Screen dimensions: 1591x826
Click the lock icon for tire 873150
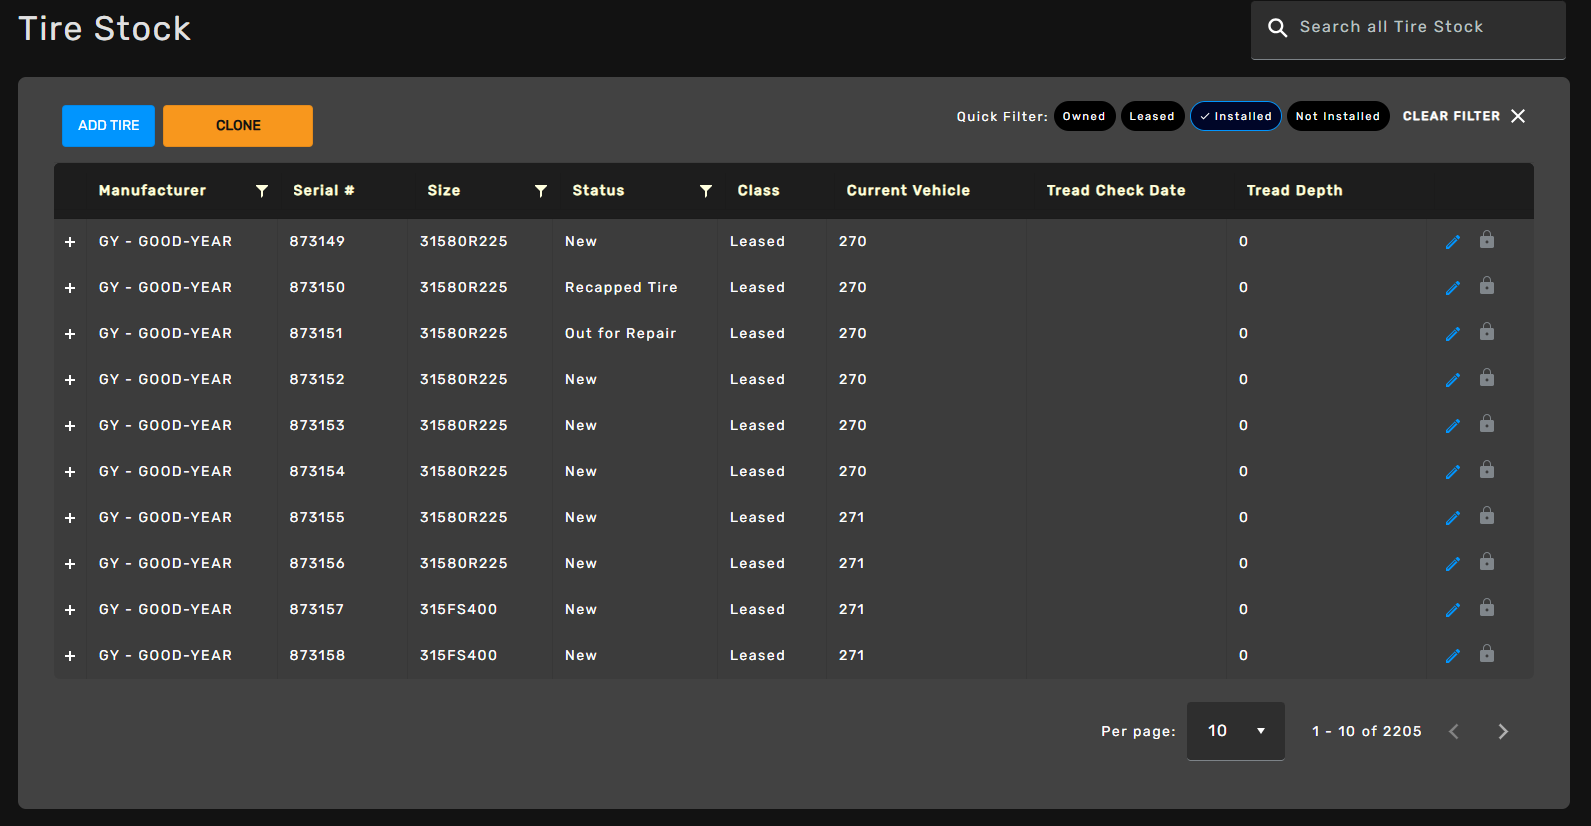click(x=1486, y=286)
